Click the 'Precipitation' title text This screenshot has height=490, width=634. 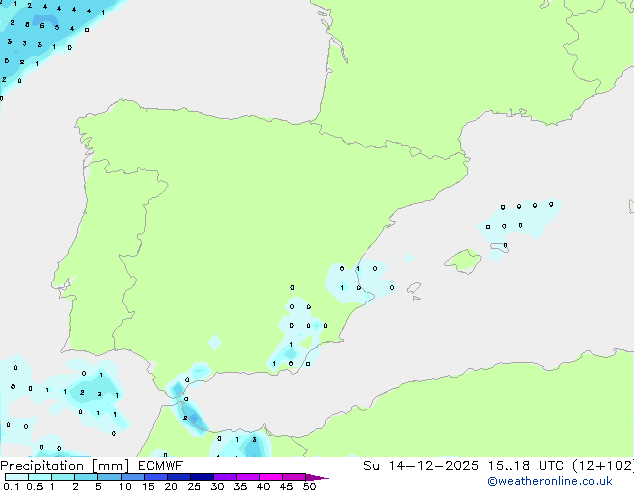click(42, 466)
